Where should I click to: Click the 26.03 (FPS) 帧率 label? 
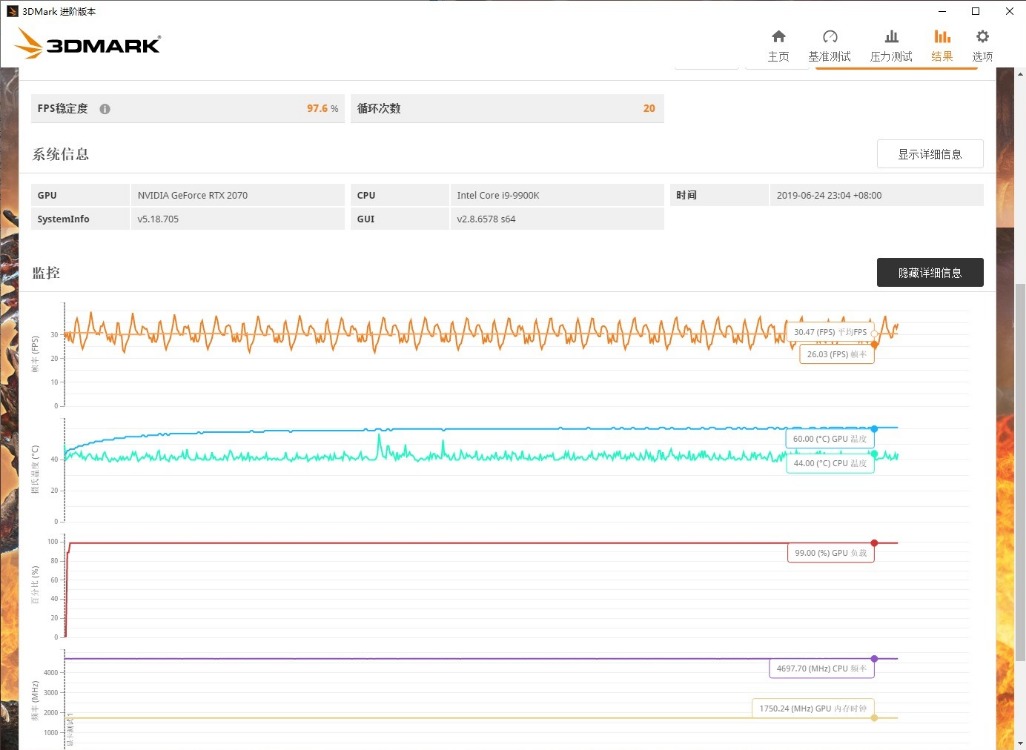[836, 353]
